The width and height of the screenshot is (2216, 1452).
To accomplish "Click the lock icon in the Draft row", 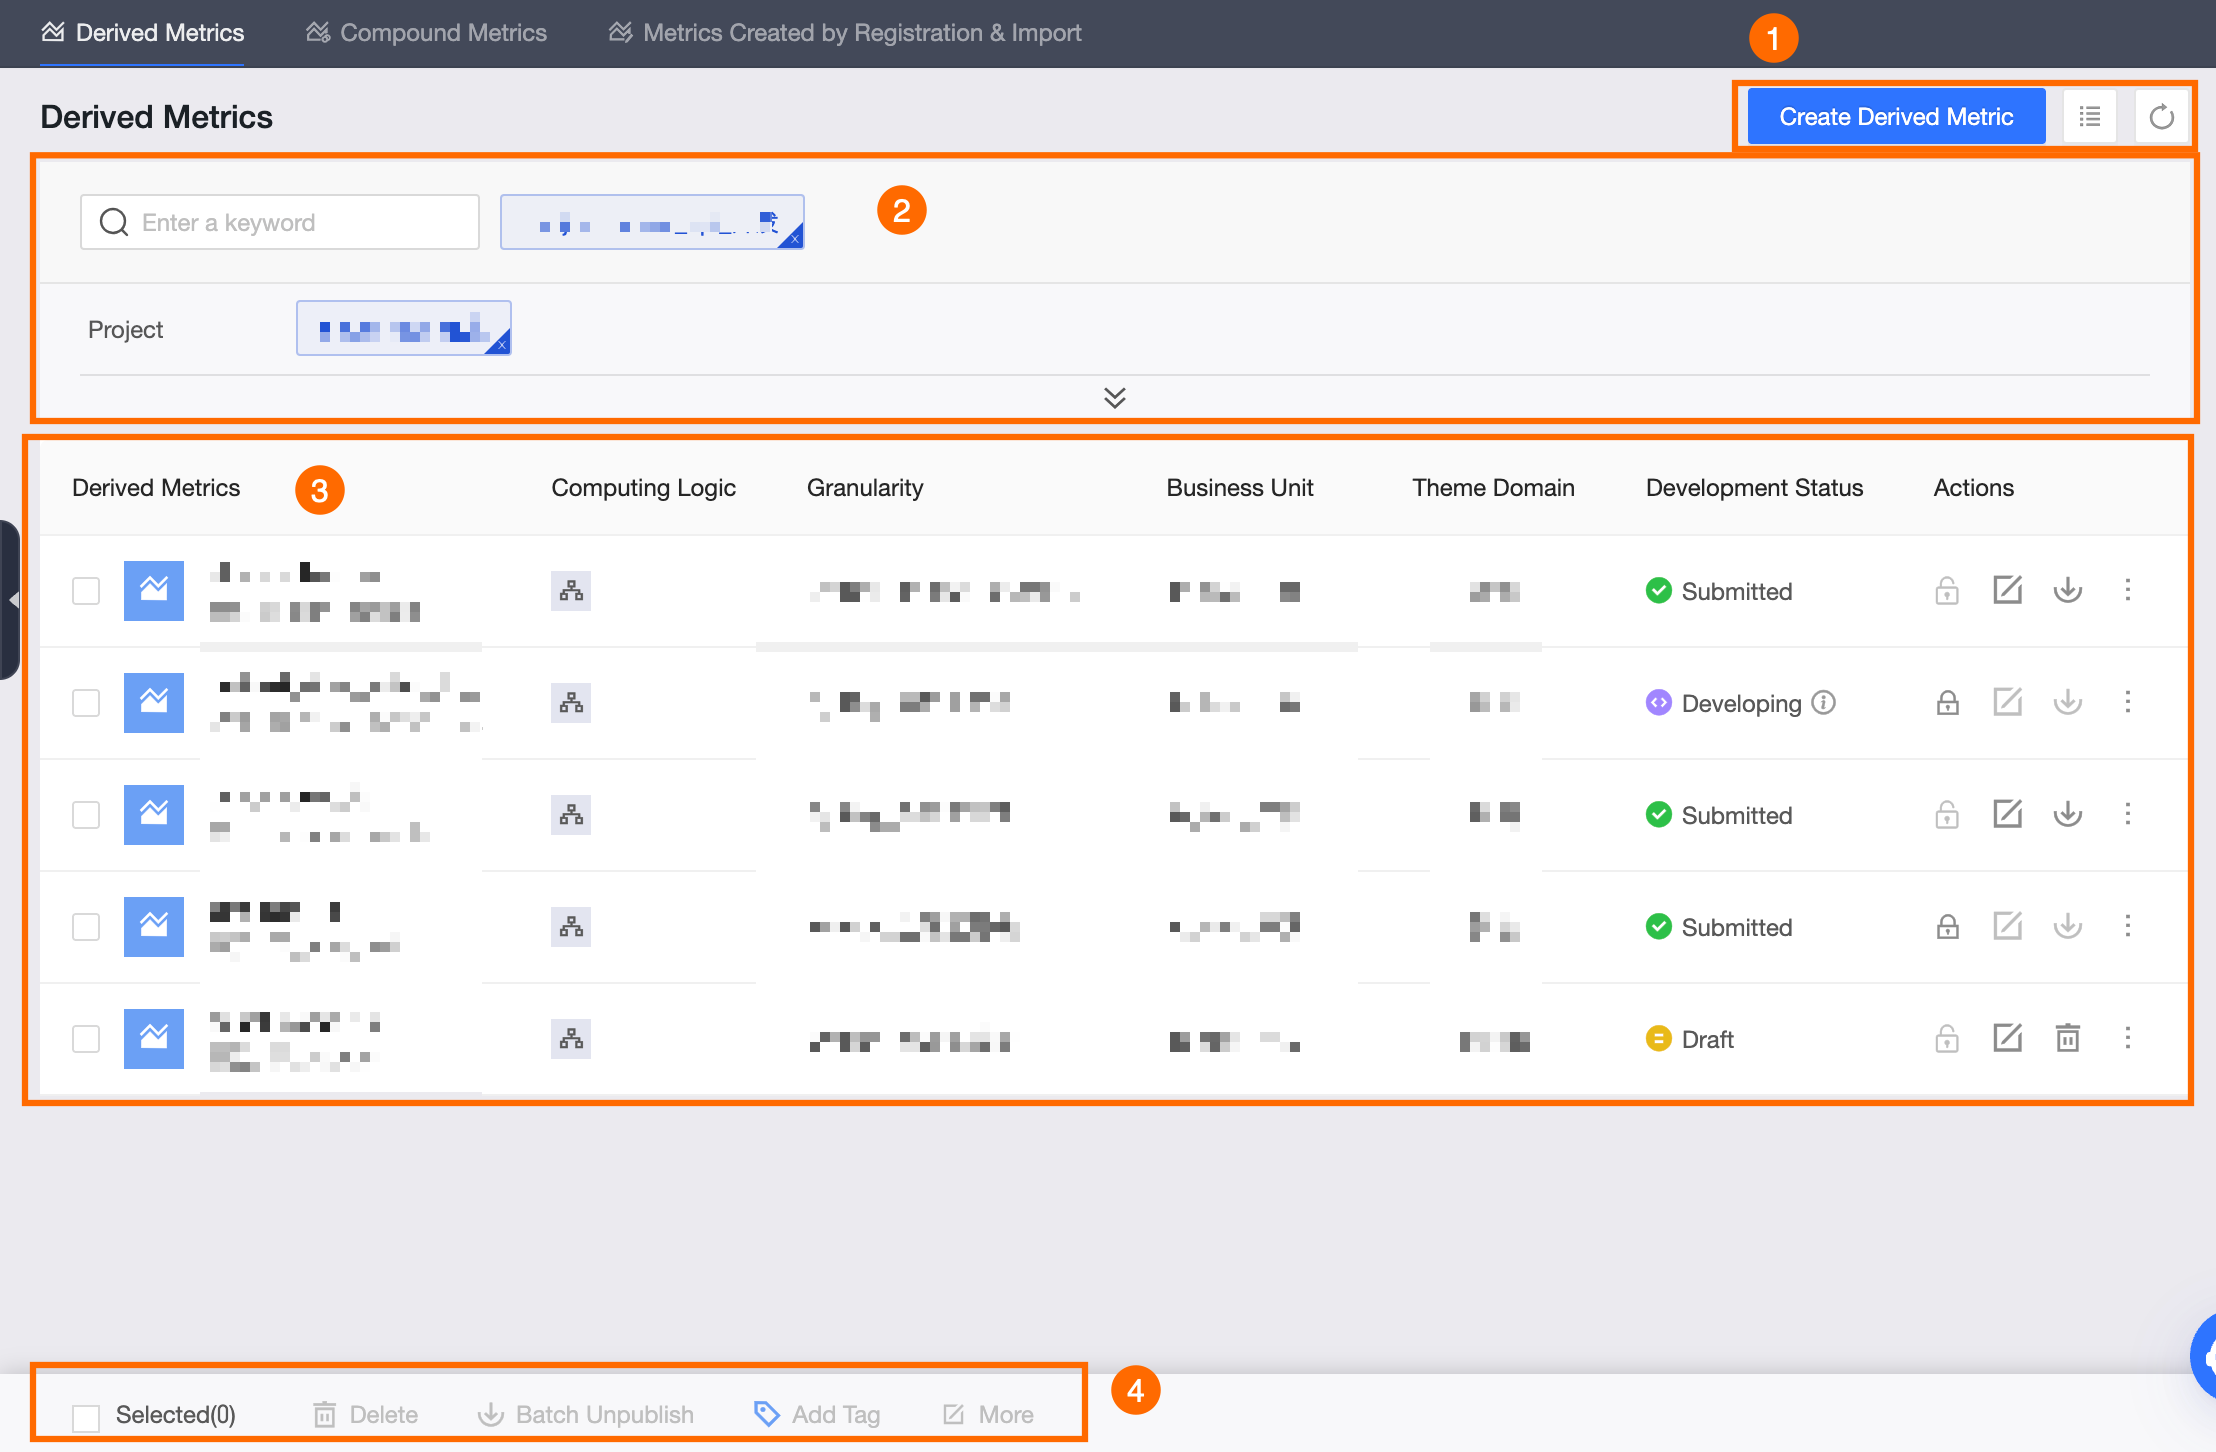I will tap(1947, 1039).
